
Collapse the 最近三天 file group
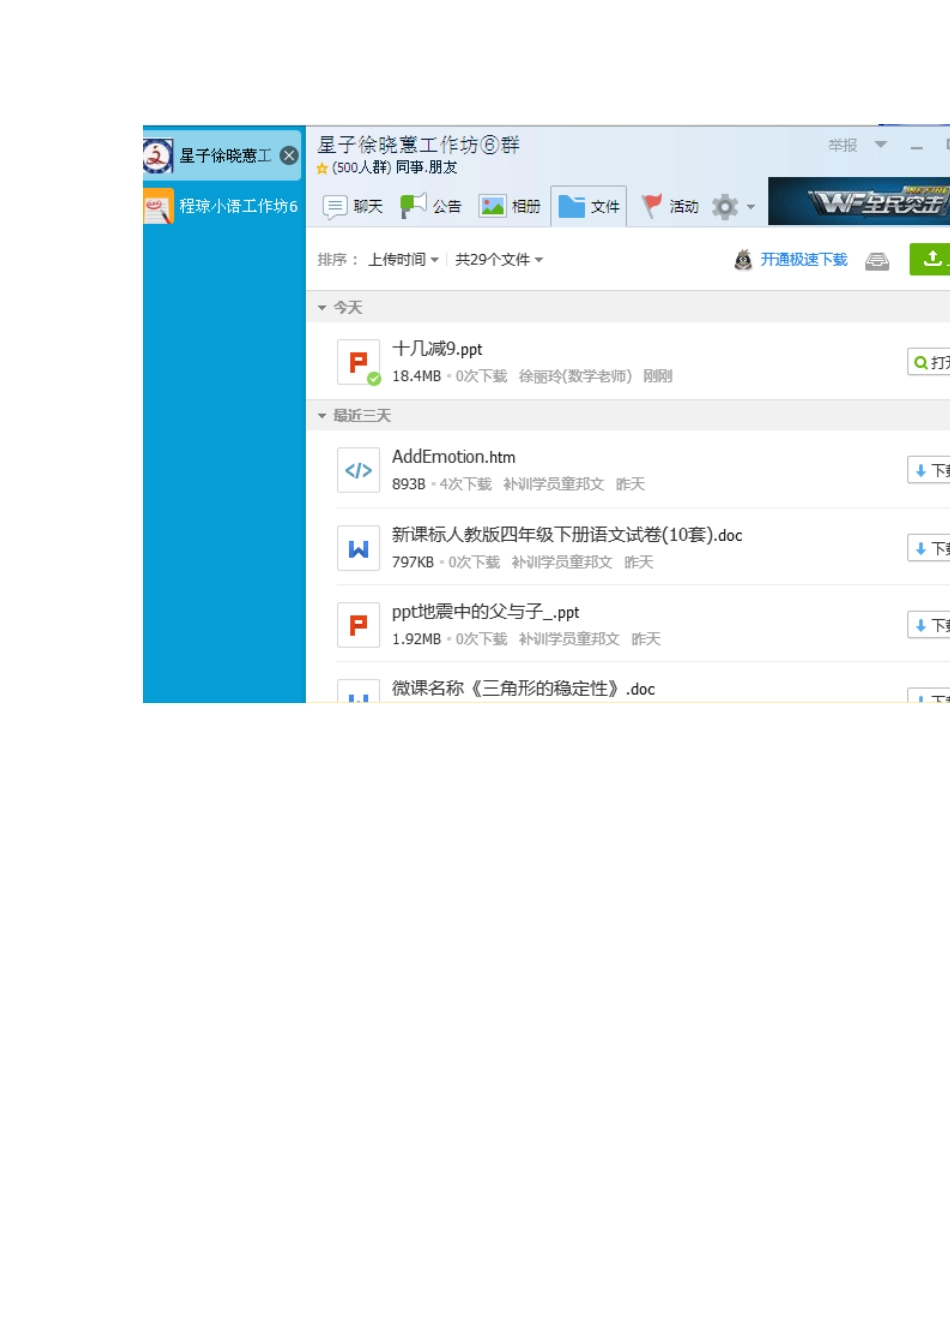322,416
